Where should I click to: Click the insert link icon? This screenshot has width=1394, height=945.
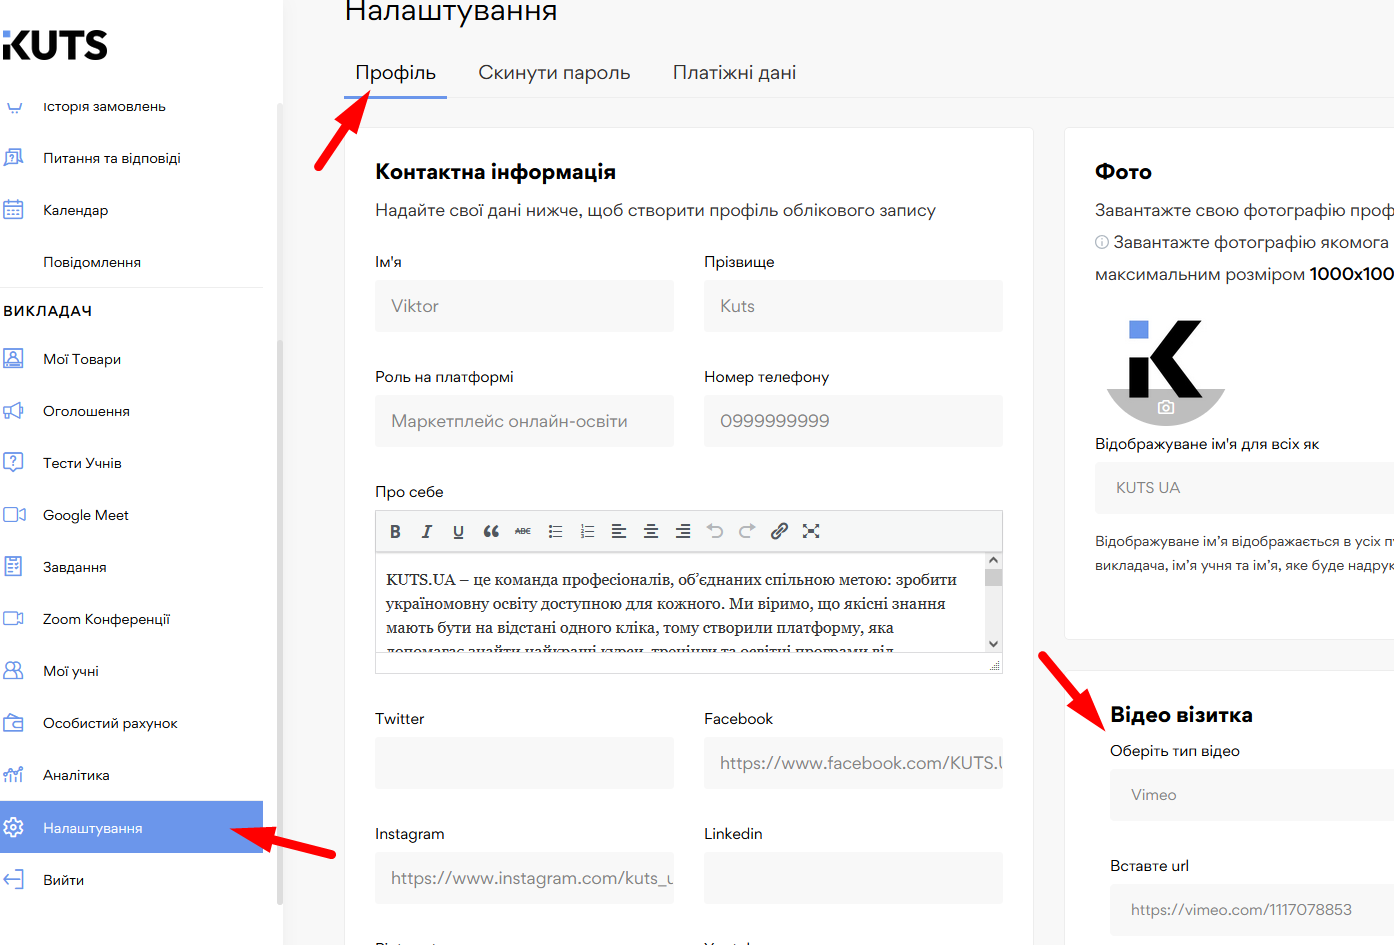pos(779,531)
